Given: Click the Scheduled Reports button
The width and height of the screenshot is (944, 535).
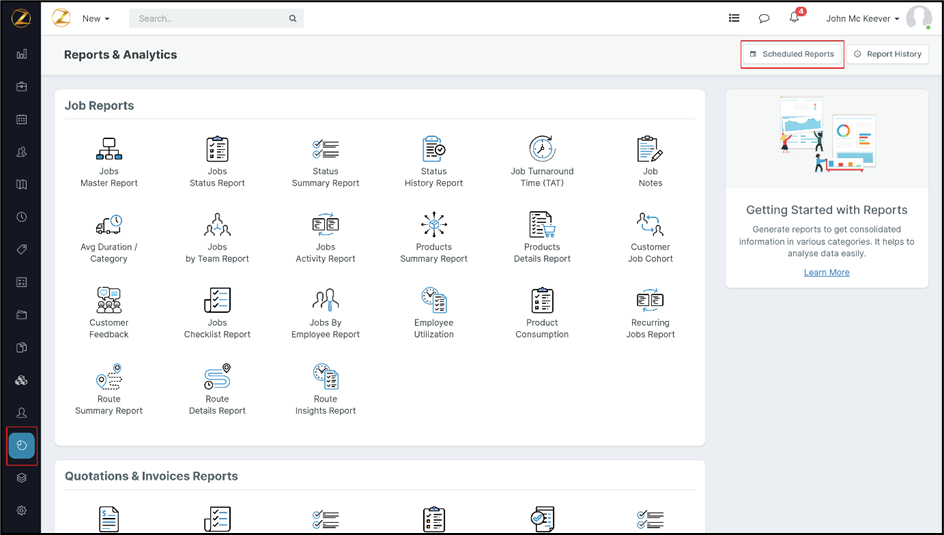Looking at the screenshot, I should click(792, 54).
